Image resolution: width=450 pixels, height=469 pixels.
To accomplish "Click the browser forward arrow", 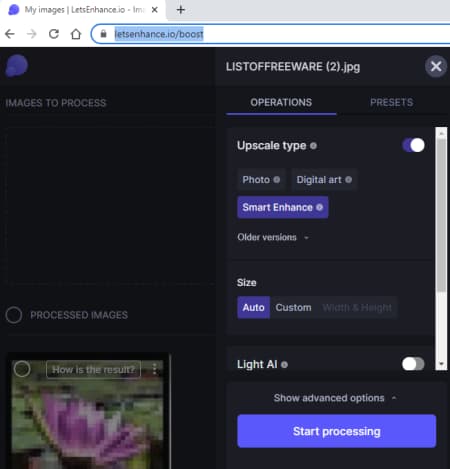I will [31, 34].
